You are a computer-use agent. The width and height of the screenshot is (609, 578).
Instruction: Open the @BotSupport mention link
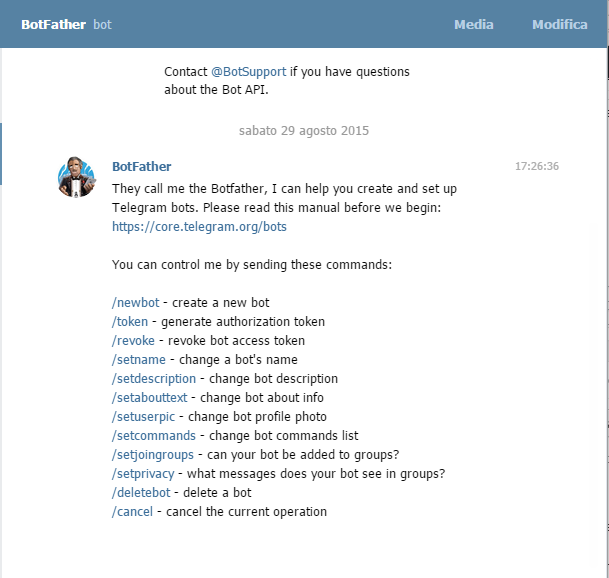[249, 72]
